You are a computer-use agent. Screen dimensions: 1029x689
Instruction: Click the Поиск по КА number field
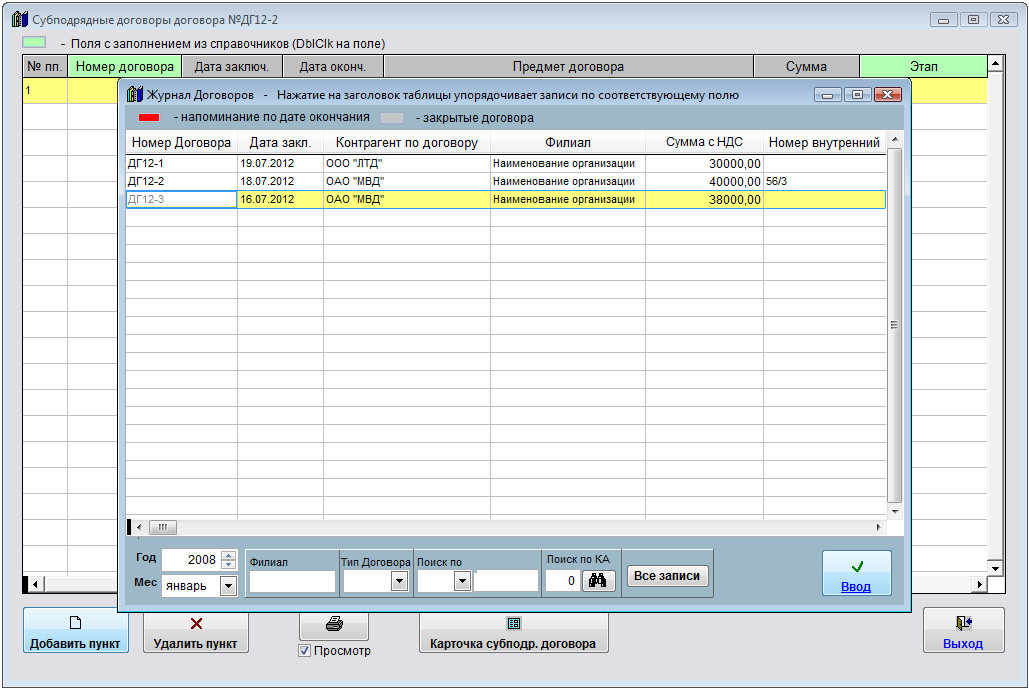click(563, 581)
